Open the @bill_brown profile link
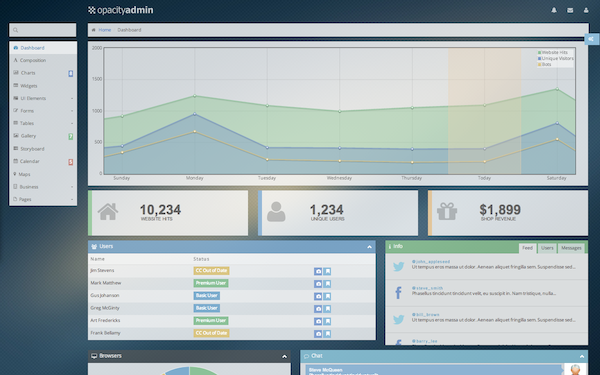 [426, 315]
